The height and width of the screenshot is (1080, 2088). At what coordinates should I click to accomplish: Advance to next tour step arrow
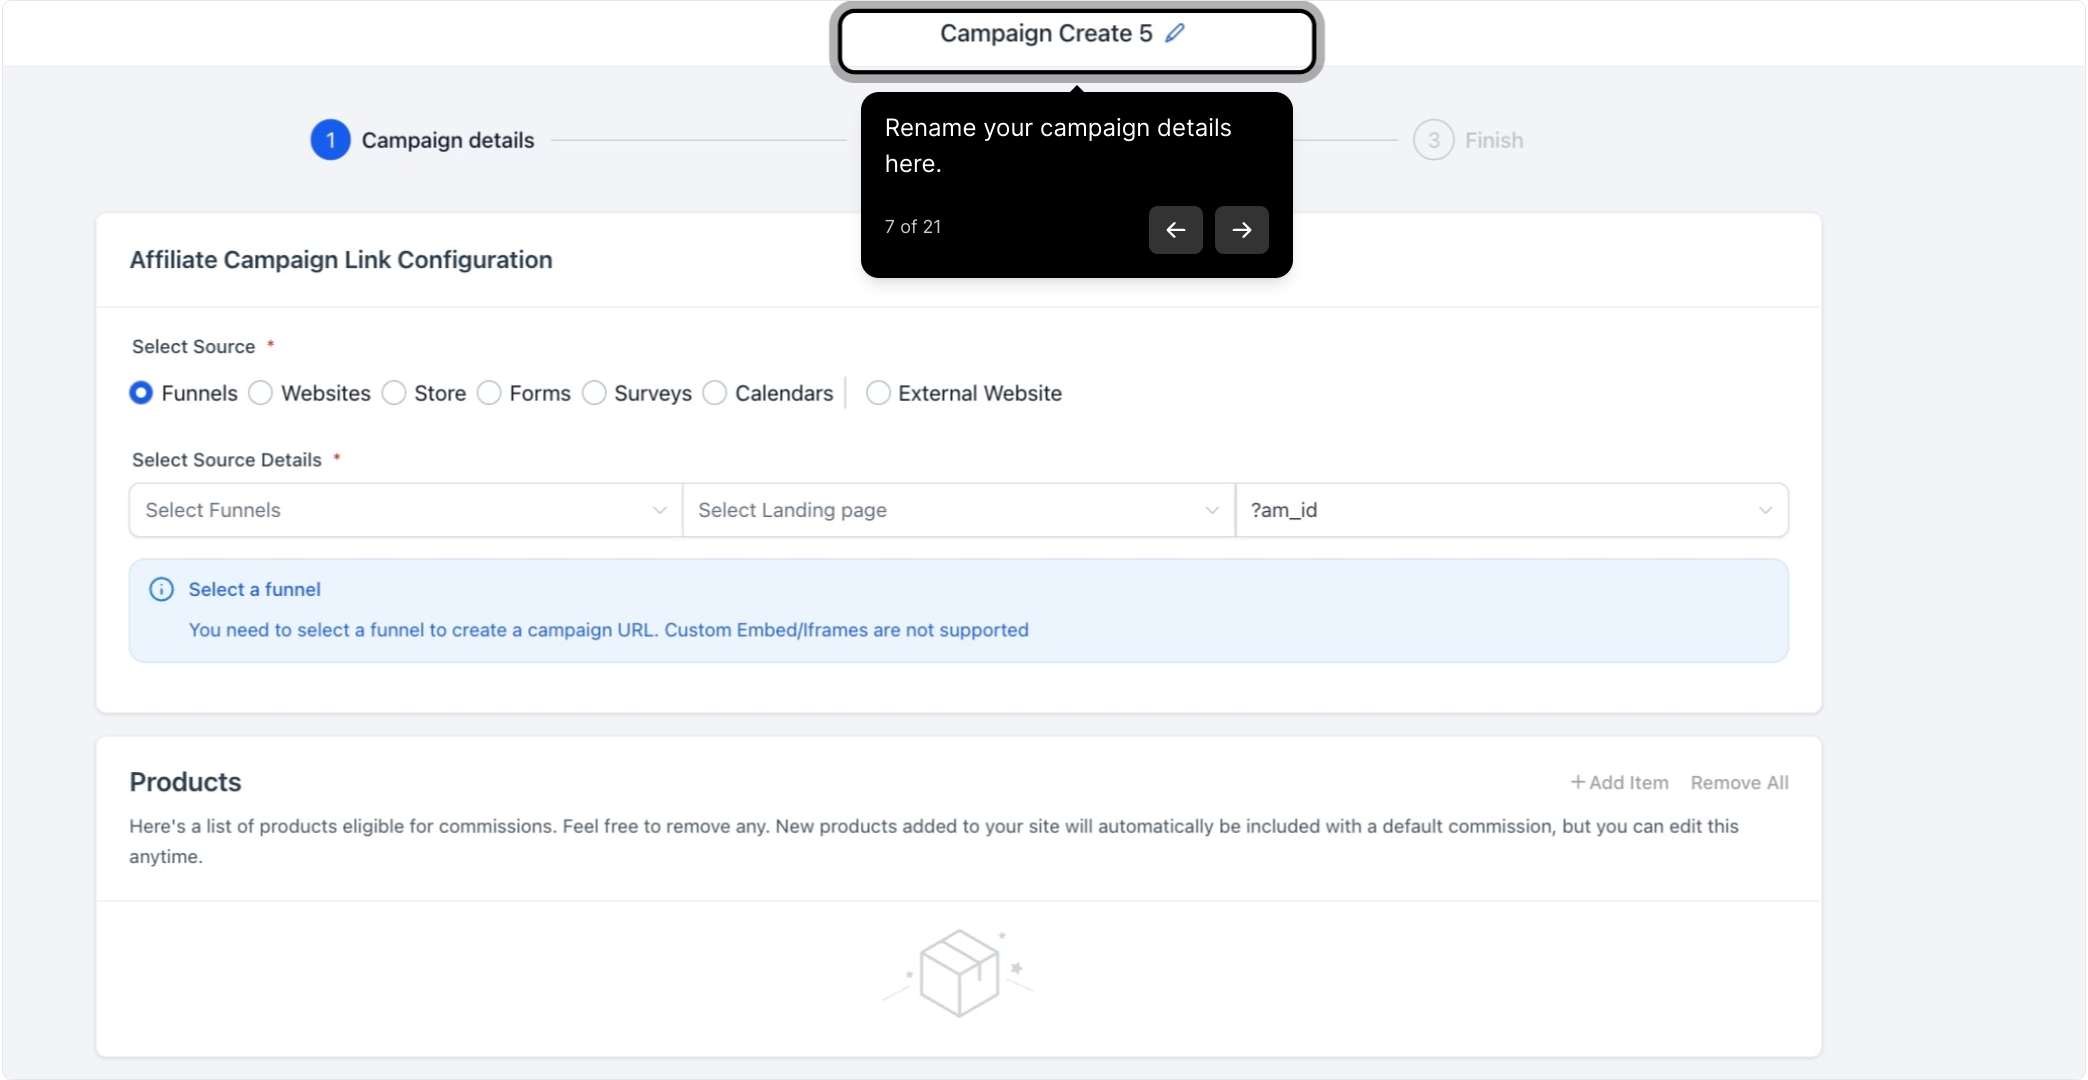coord(1242,230)
